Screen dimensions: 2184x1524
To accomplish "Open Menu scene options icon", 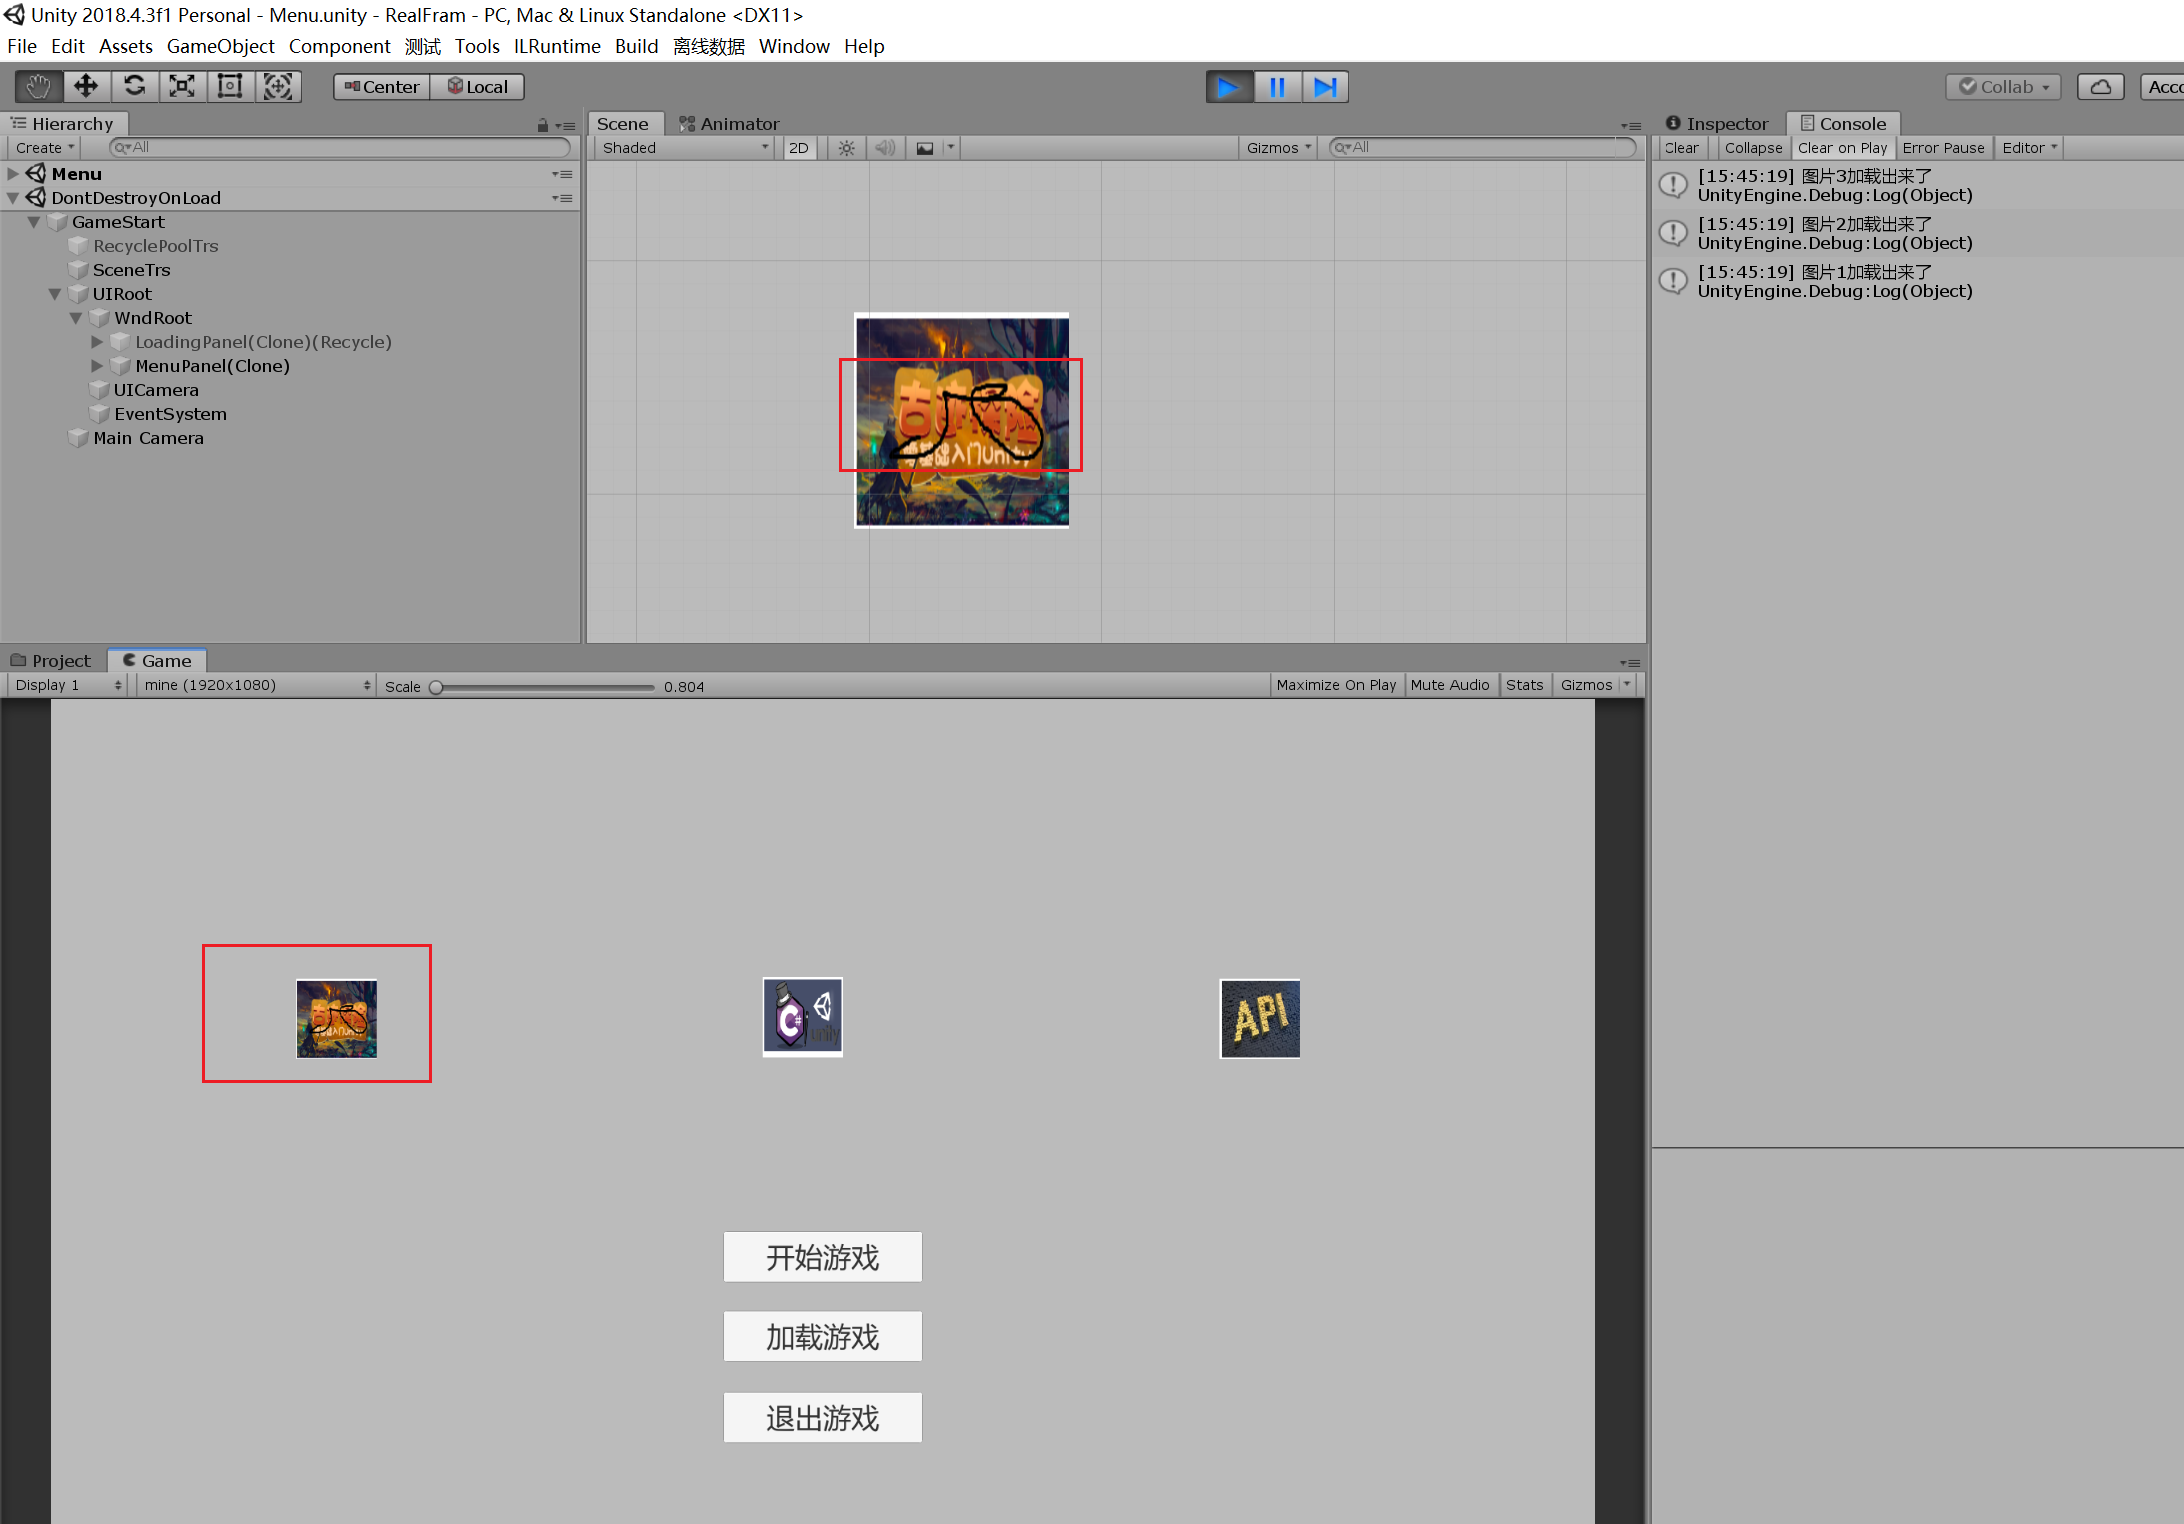I will [x=563, y=174].
